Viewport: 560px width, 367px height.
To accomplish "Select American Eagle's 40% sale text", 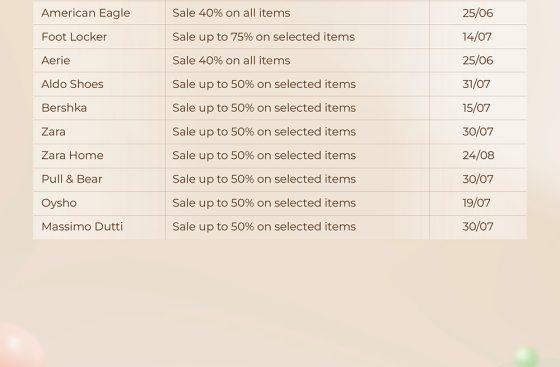I will 231,13.
